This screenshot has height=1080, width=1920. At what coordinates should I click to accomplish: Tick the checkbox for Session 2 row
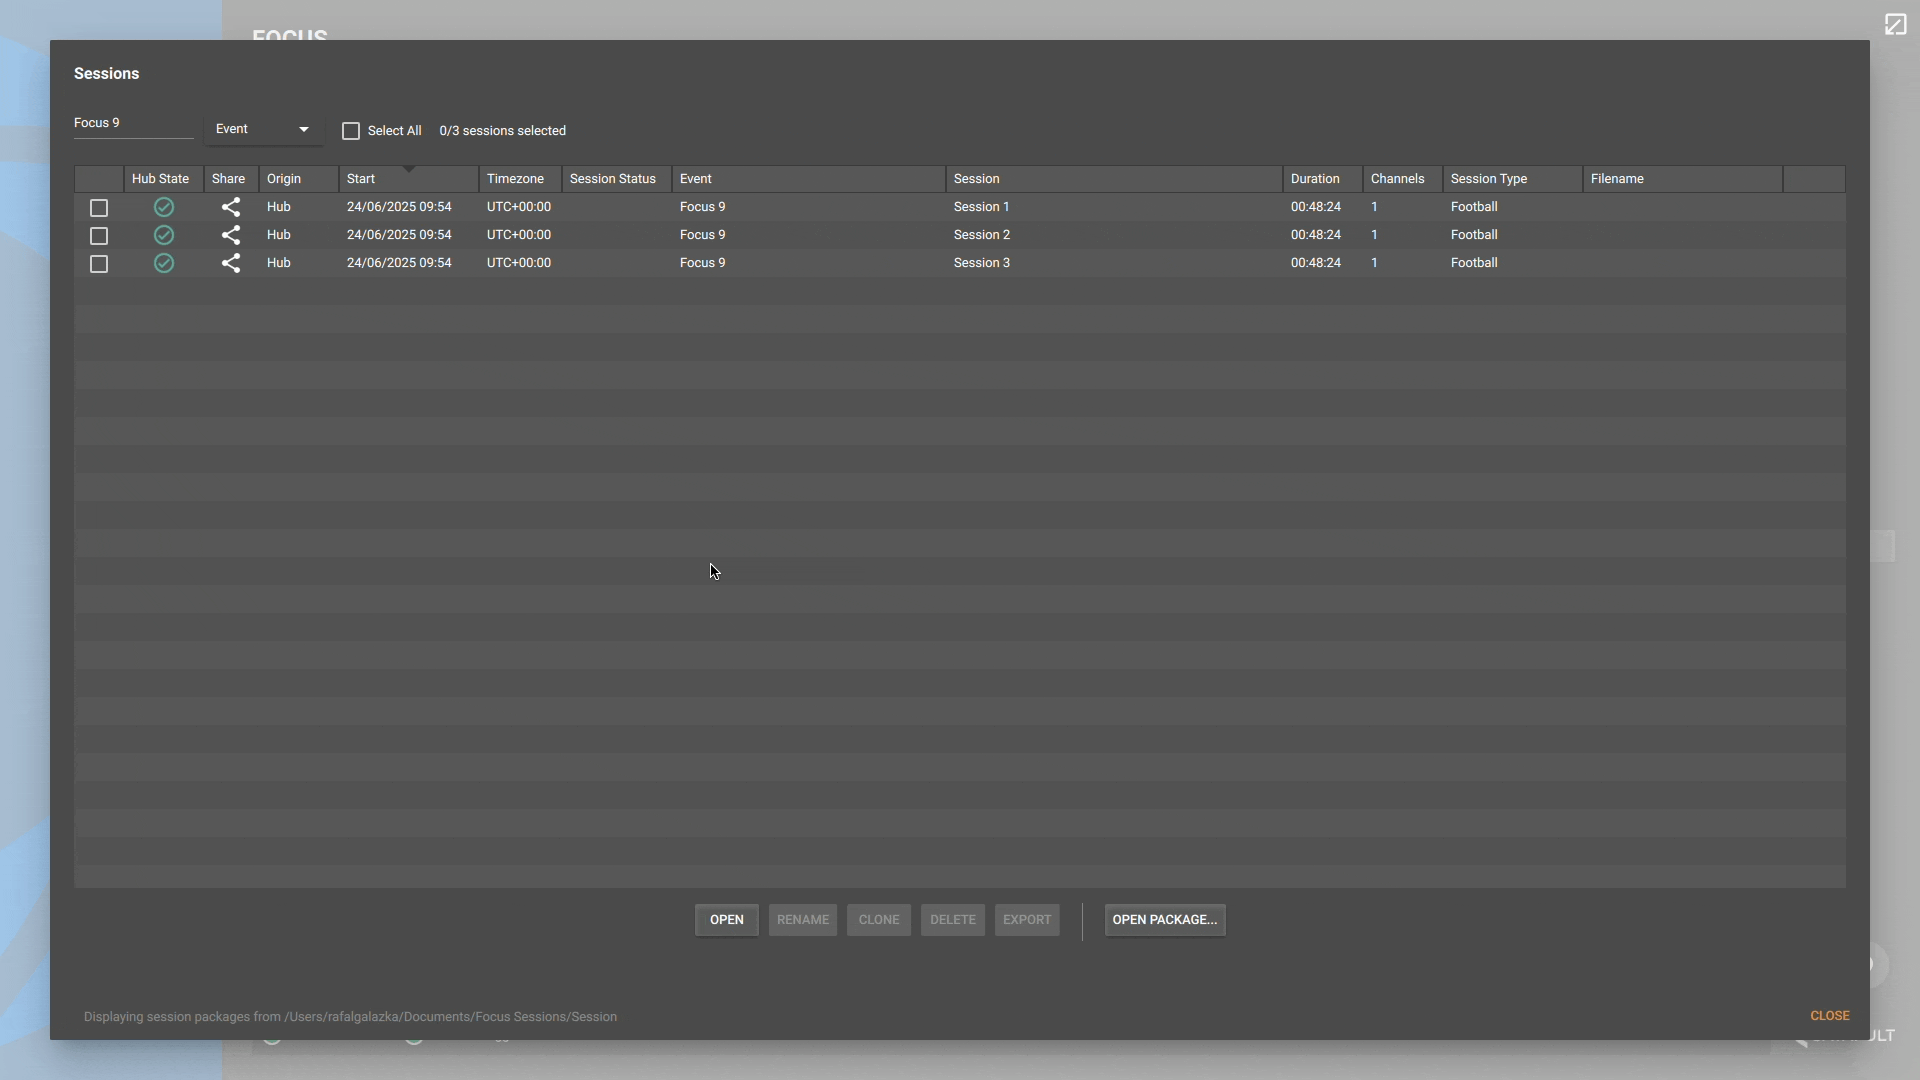tap(99, 236)
